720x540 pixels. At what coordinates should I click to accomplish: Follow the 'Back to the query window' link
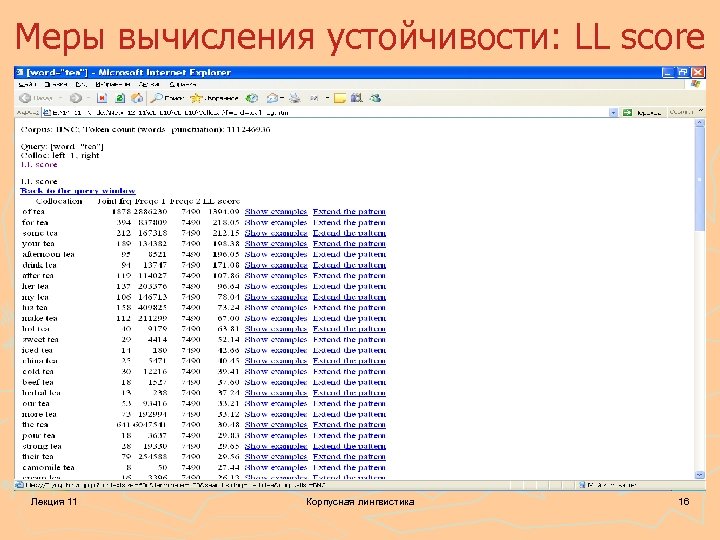78,191
